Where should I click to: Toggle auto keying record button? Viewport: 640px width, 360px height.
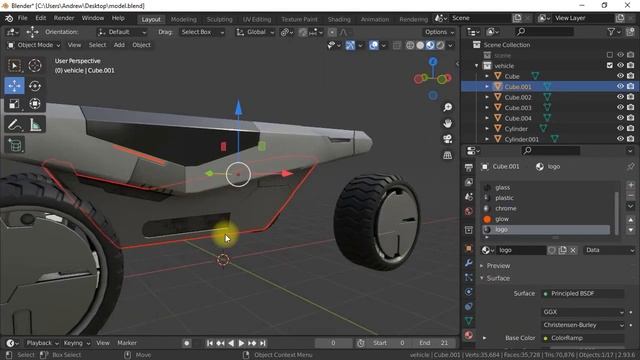pos(187,343)
